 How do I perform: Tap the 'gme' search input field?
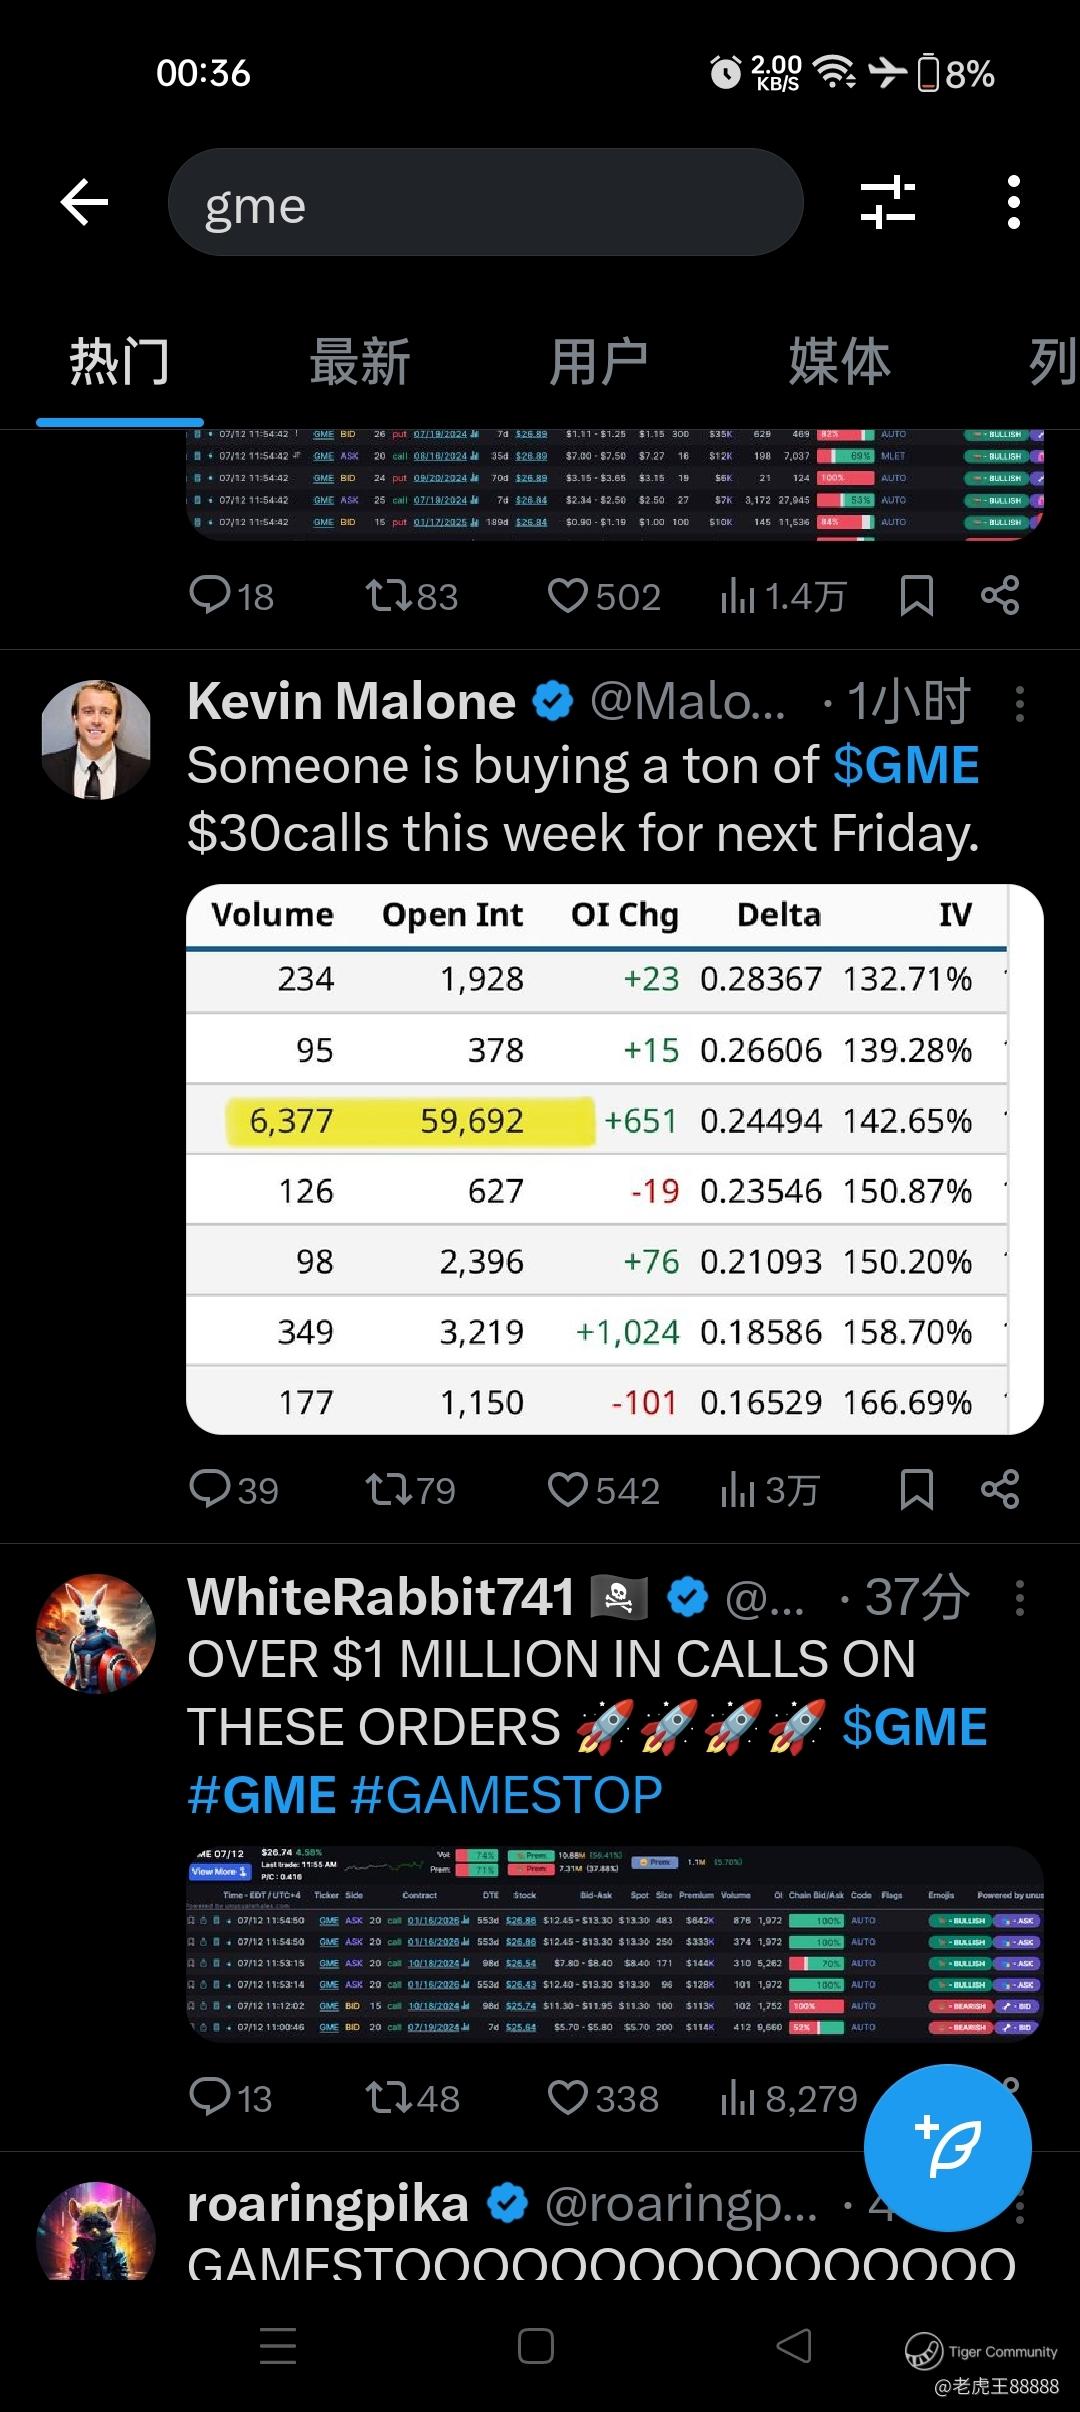point(485,202)
